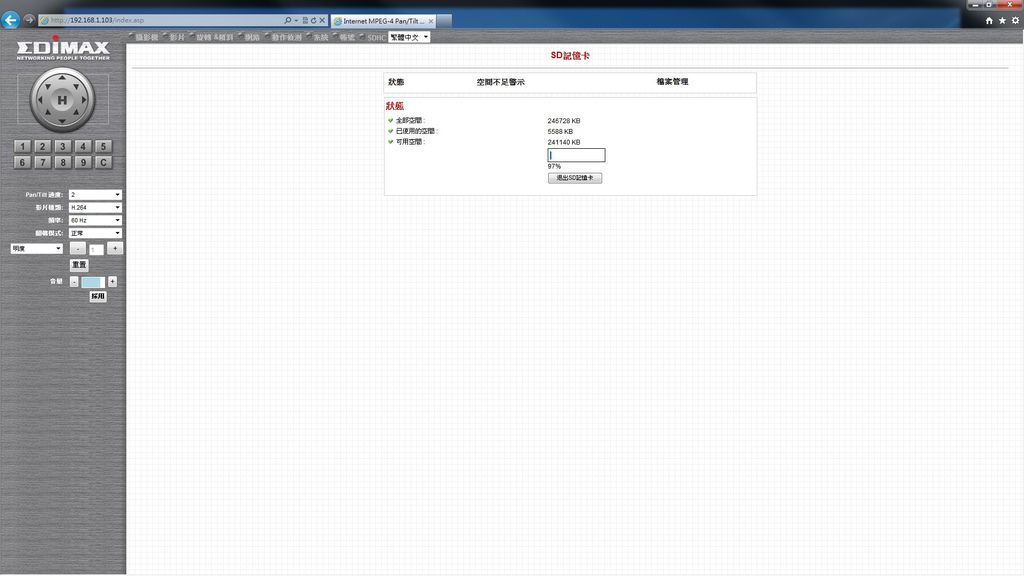The height and width of the screenshot is (576, 1024).
Task: Open the 系統 system menu
Action: coord(321,37)
